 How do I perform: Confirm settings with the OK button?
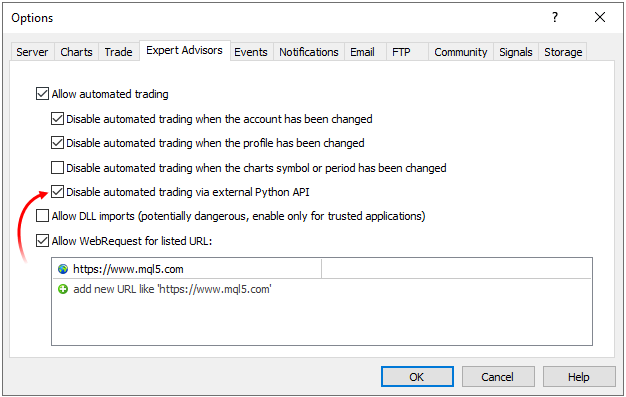417,377
